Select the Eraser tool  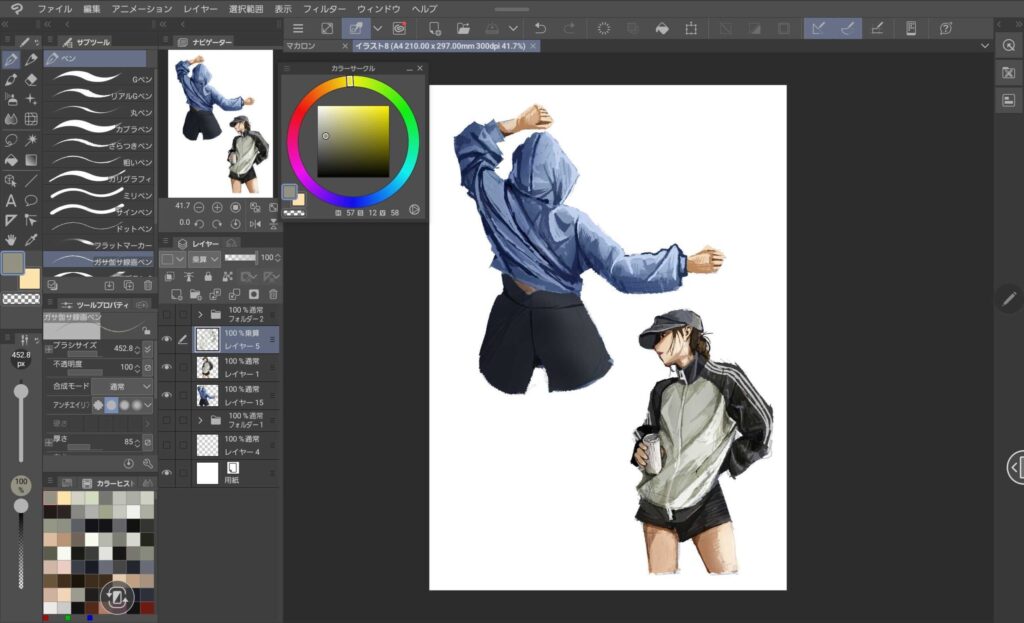(x=31, y=80)
